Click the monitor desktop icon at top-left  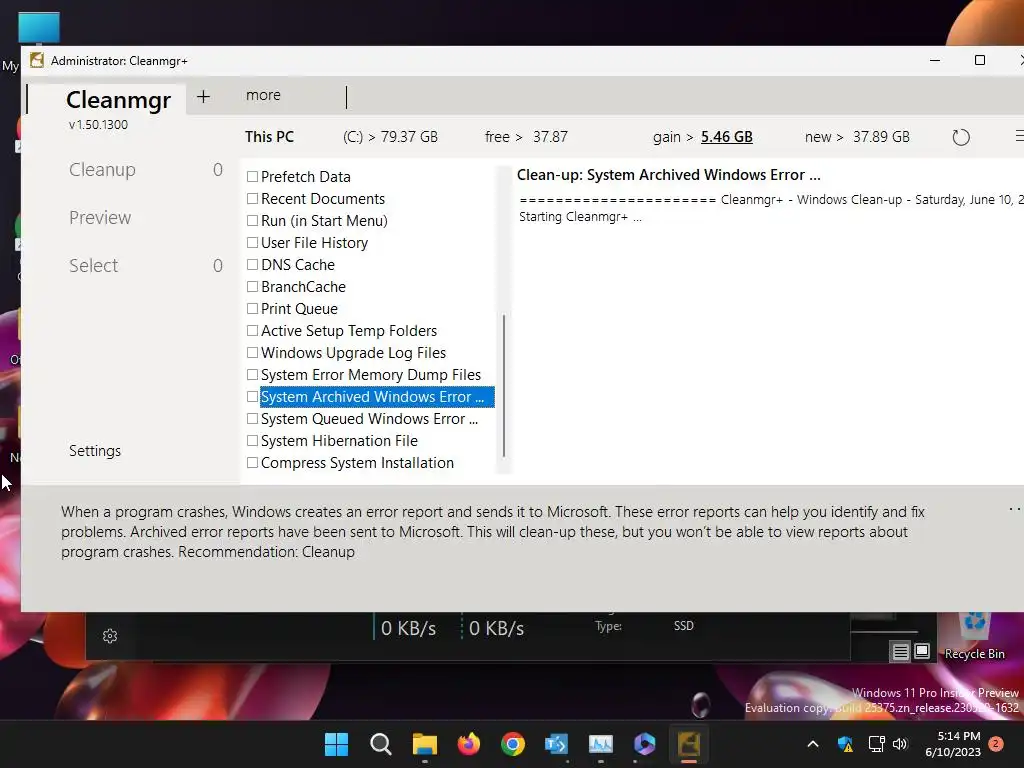[x=39, y=29]
